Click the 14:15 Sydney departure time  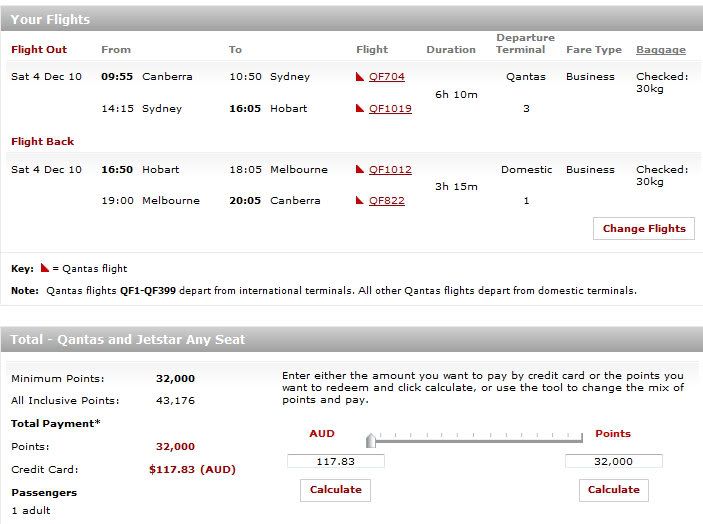point(117,108)
